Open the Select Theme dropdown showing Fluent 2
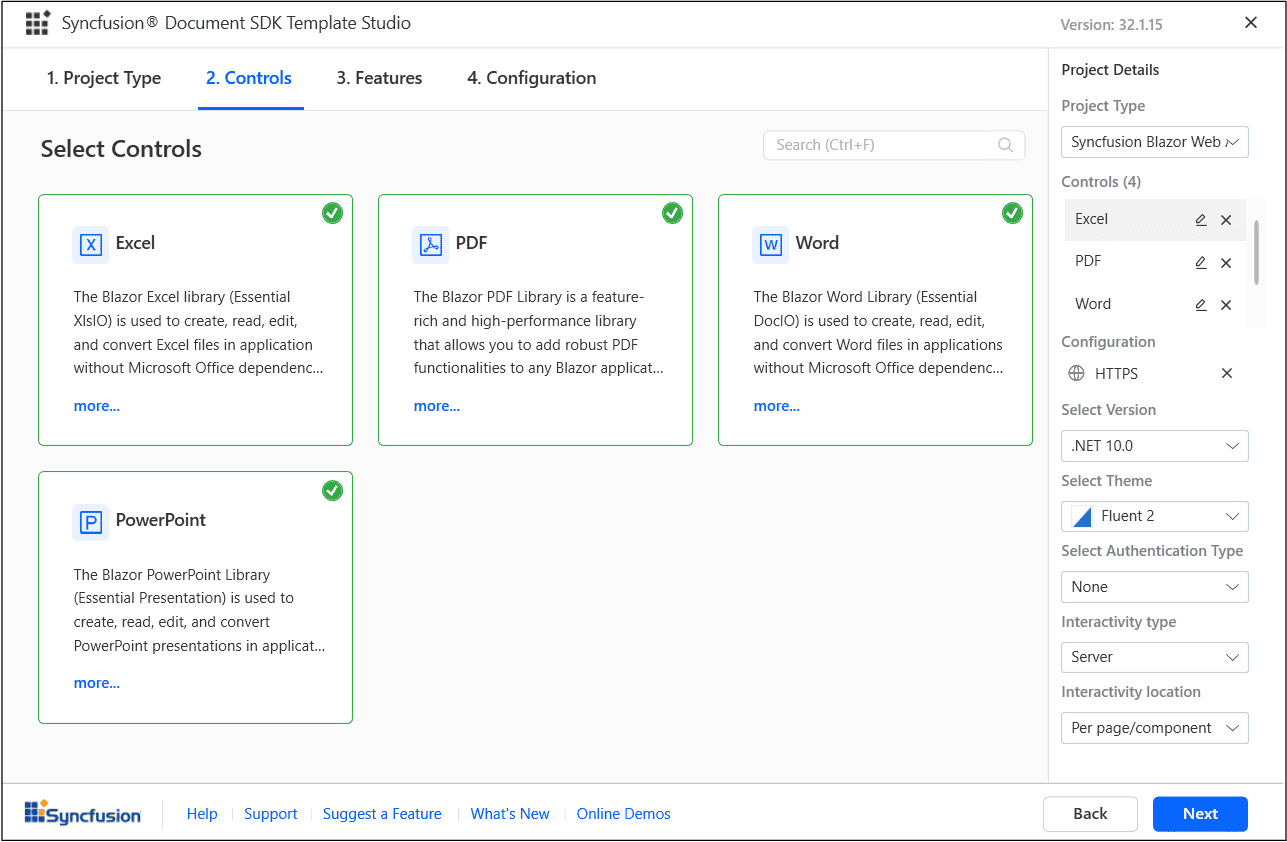The height and width of the screenshot is (842, 1287). pos(1154,516)
